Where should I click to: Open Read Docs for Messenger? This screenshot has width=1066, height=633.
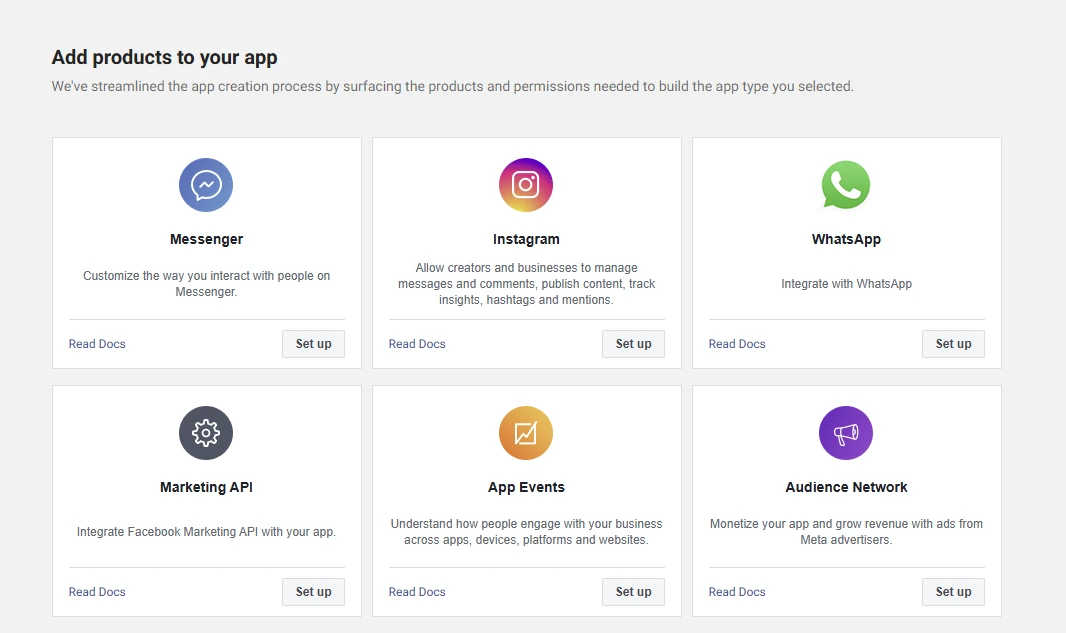97,344
